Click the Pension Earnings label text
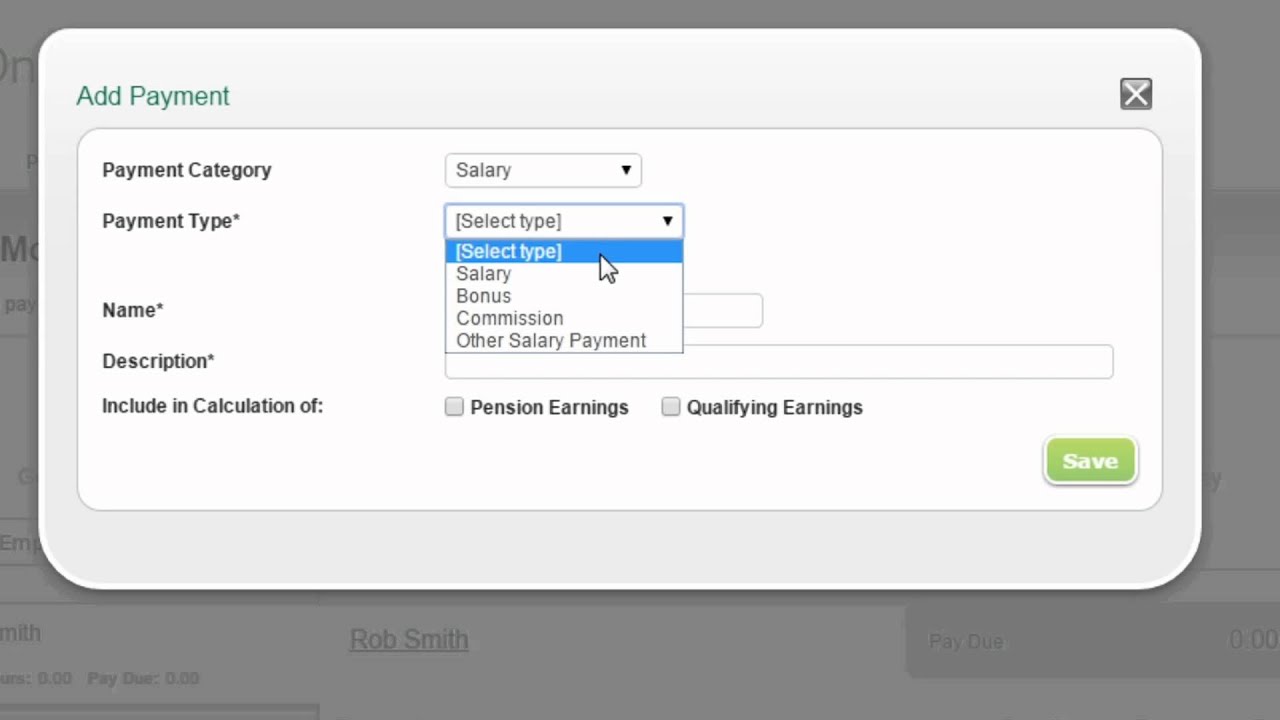The width and height of the screenshot is (1280, 720). click(x=549, y=408)
